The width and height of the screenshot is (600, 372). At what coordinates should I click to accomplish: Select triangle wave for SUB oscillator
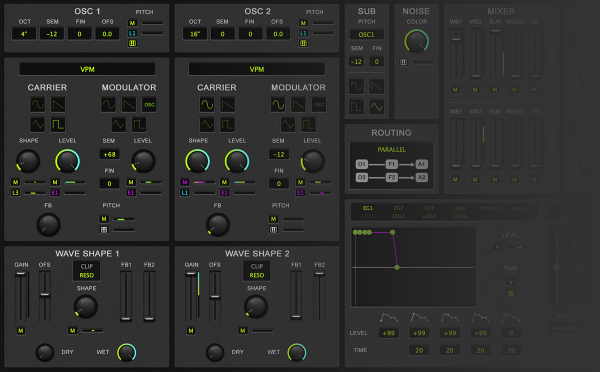coord(377,107)
